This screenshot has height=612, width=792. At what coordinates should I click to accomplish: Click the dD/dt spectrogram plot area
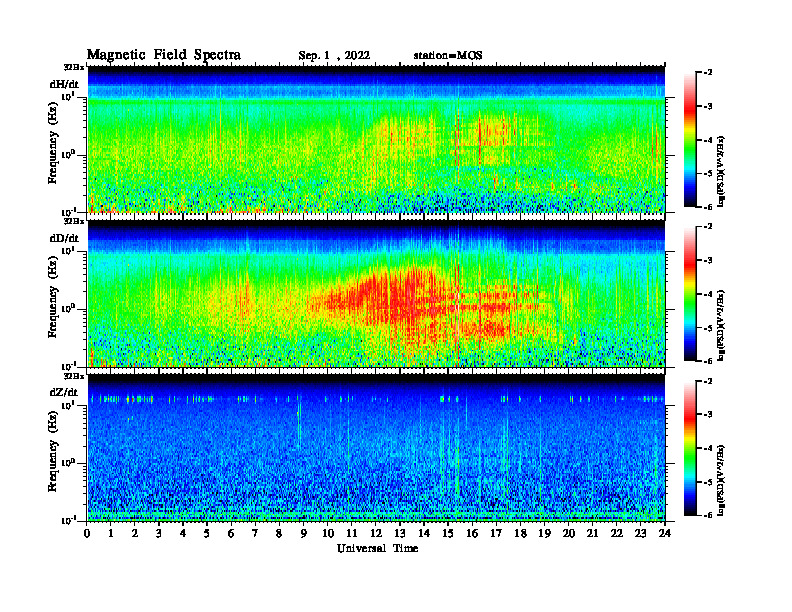(x=376, y=293)
